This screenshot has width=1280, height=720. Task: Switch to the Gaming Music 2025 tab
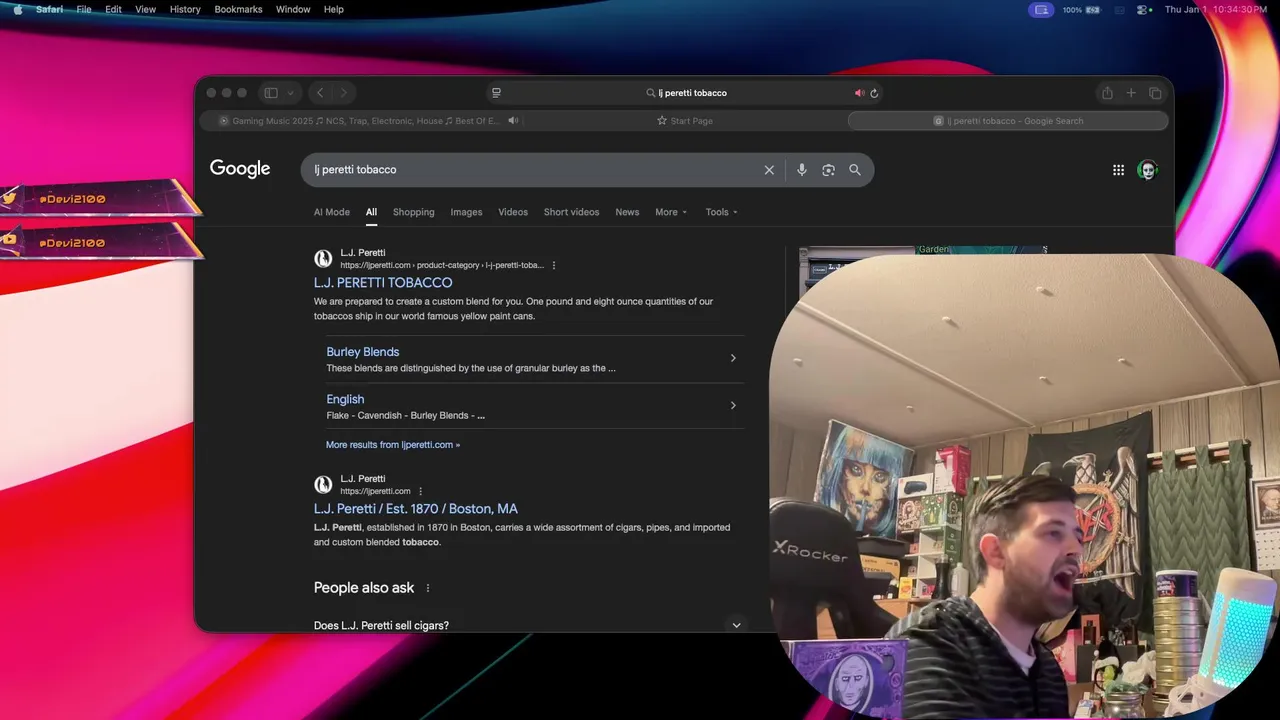tap(360, 121)
